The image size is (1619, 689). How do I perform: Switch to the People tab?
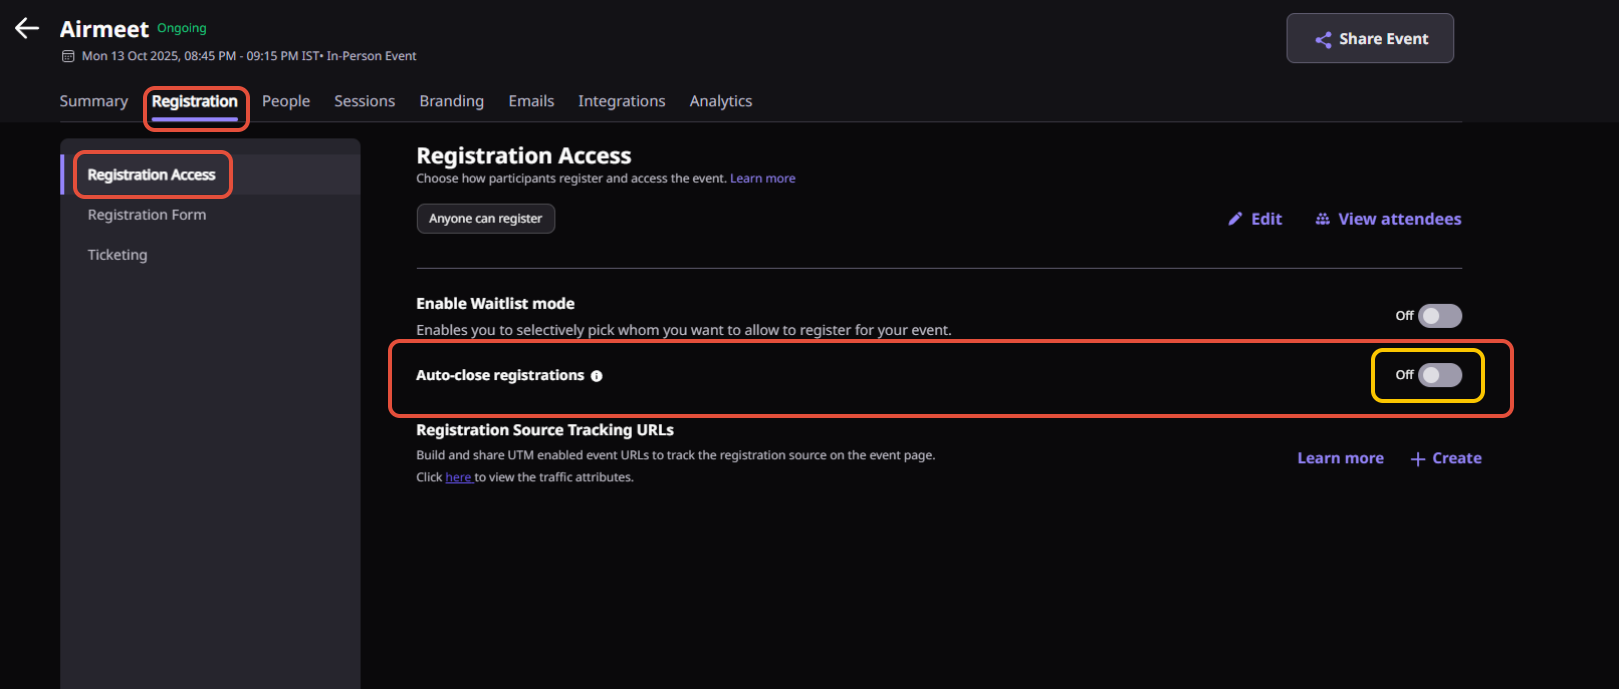pyautogui.click(x=286, y=101)
